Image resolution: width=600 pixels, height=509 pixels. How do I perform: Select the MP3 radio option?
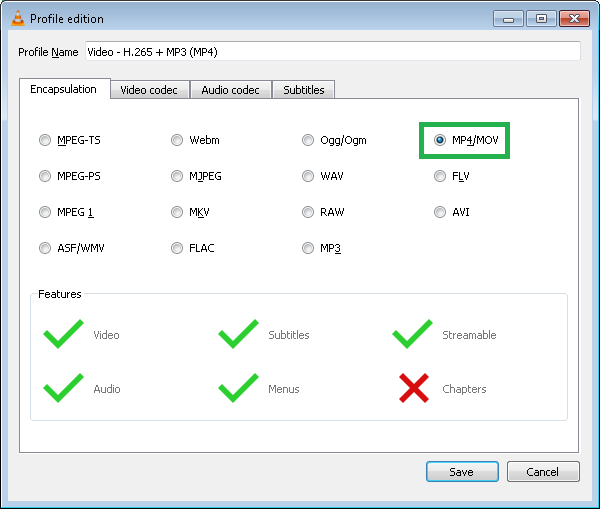click(x=308, y=248)
